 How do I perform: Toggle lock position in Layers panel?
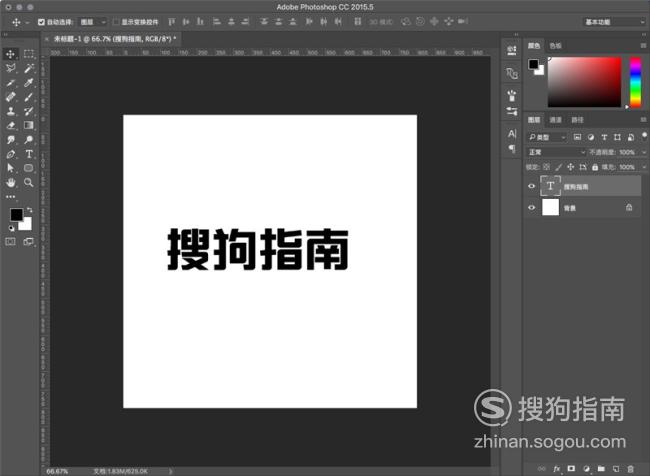pyautogui.click(x=570, y=167)
